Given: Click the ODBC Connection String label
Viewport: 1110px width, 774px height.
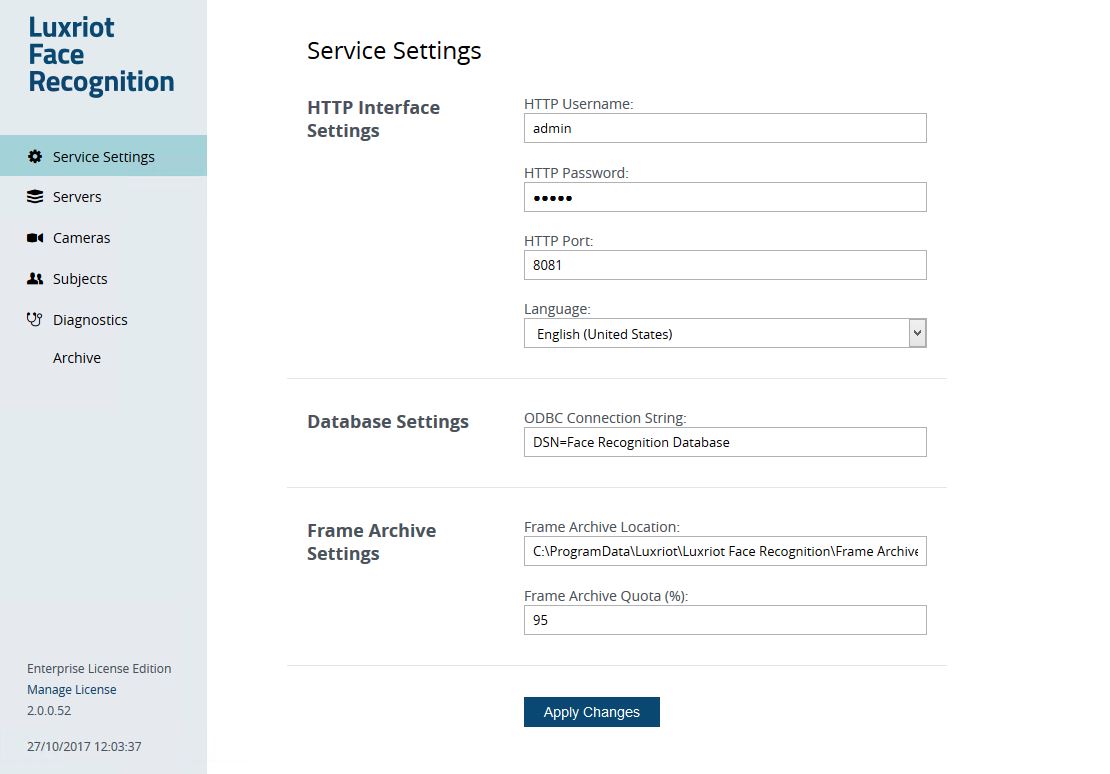Looking at the screenshot, I should [605, 418].
